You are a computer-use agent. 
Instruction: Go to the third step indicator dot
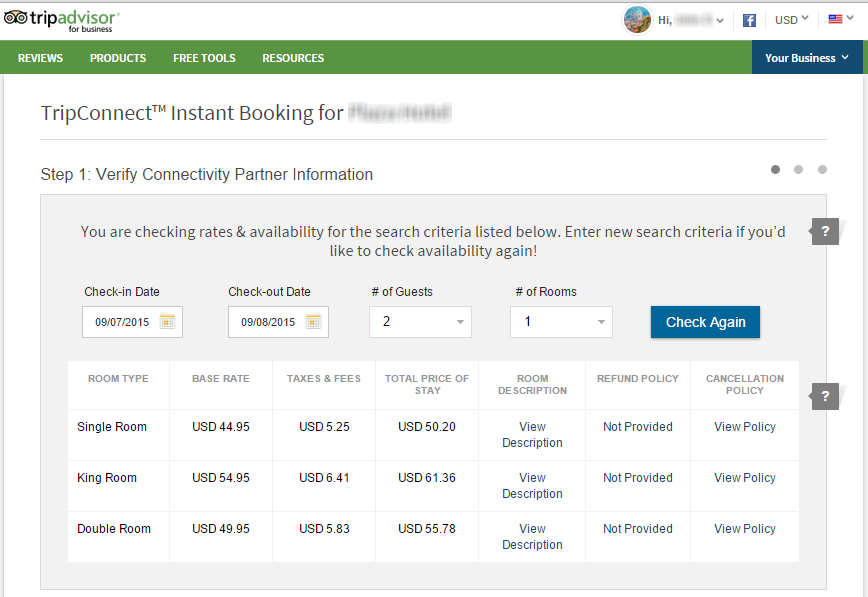tap(822, 170)
